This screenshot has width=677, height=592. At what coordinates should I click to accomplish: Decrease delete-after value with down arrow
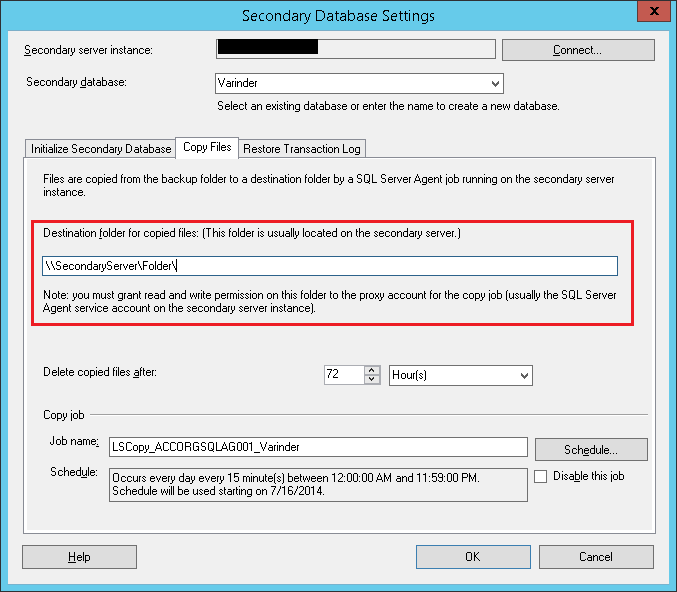coord(372,380)
